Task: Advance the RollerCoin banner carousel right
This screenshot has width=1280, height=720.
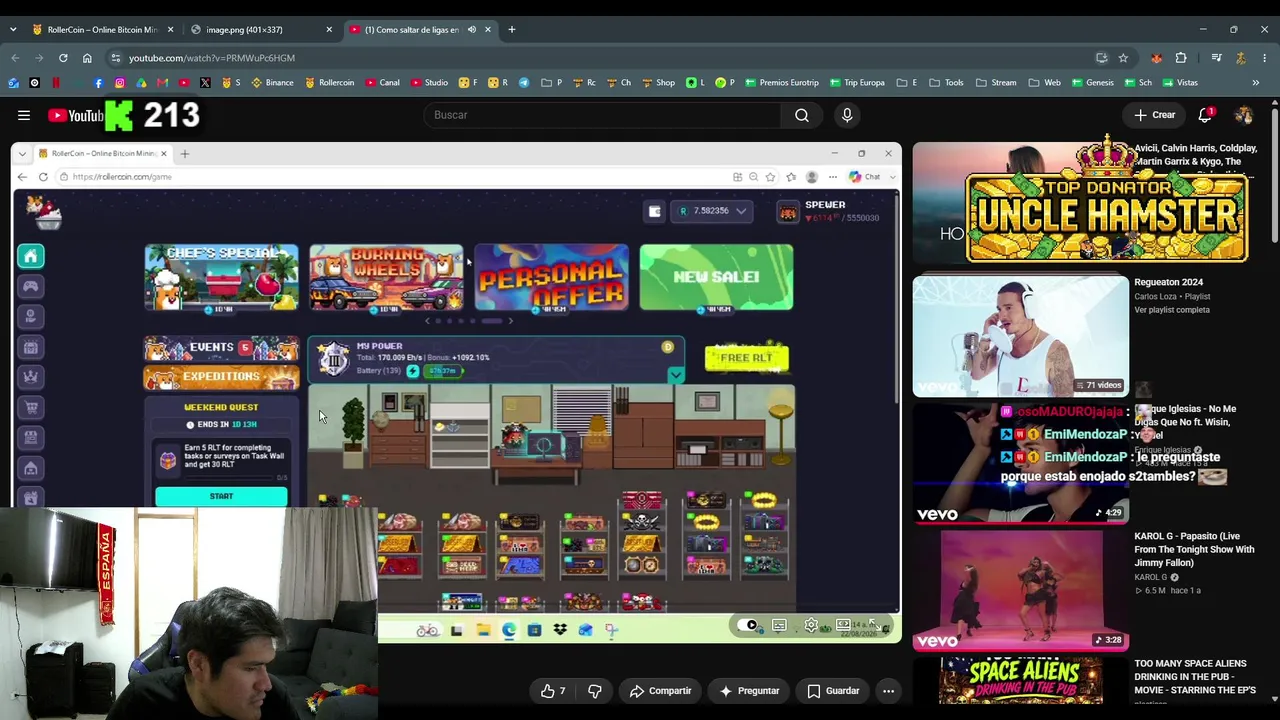Action: tap(510, 321)
